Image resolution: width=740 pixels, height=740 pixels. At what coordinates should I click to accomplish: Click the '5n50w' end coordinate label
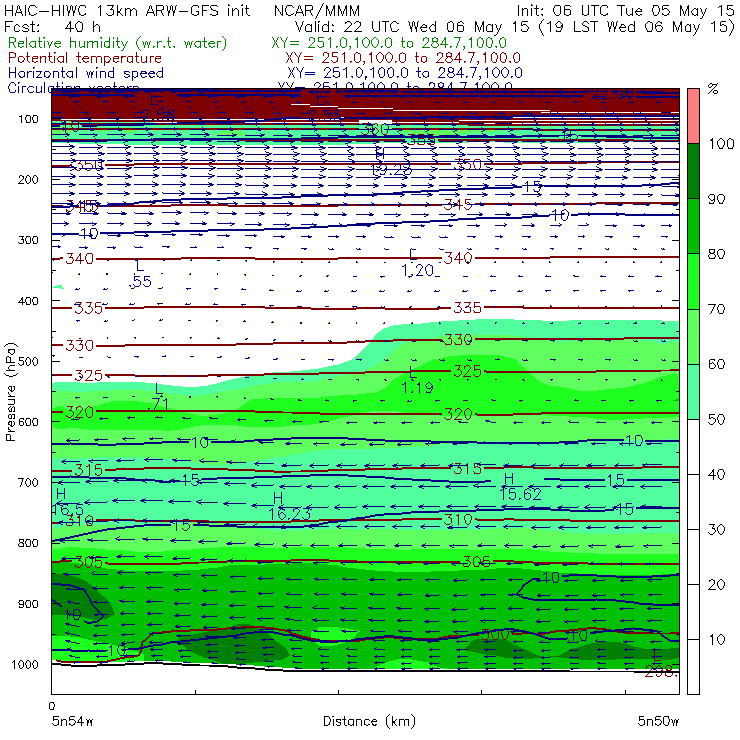pos(658,721)
